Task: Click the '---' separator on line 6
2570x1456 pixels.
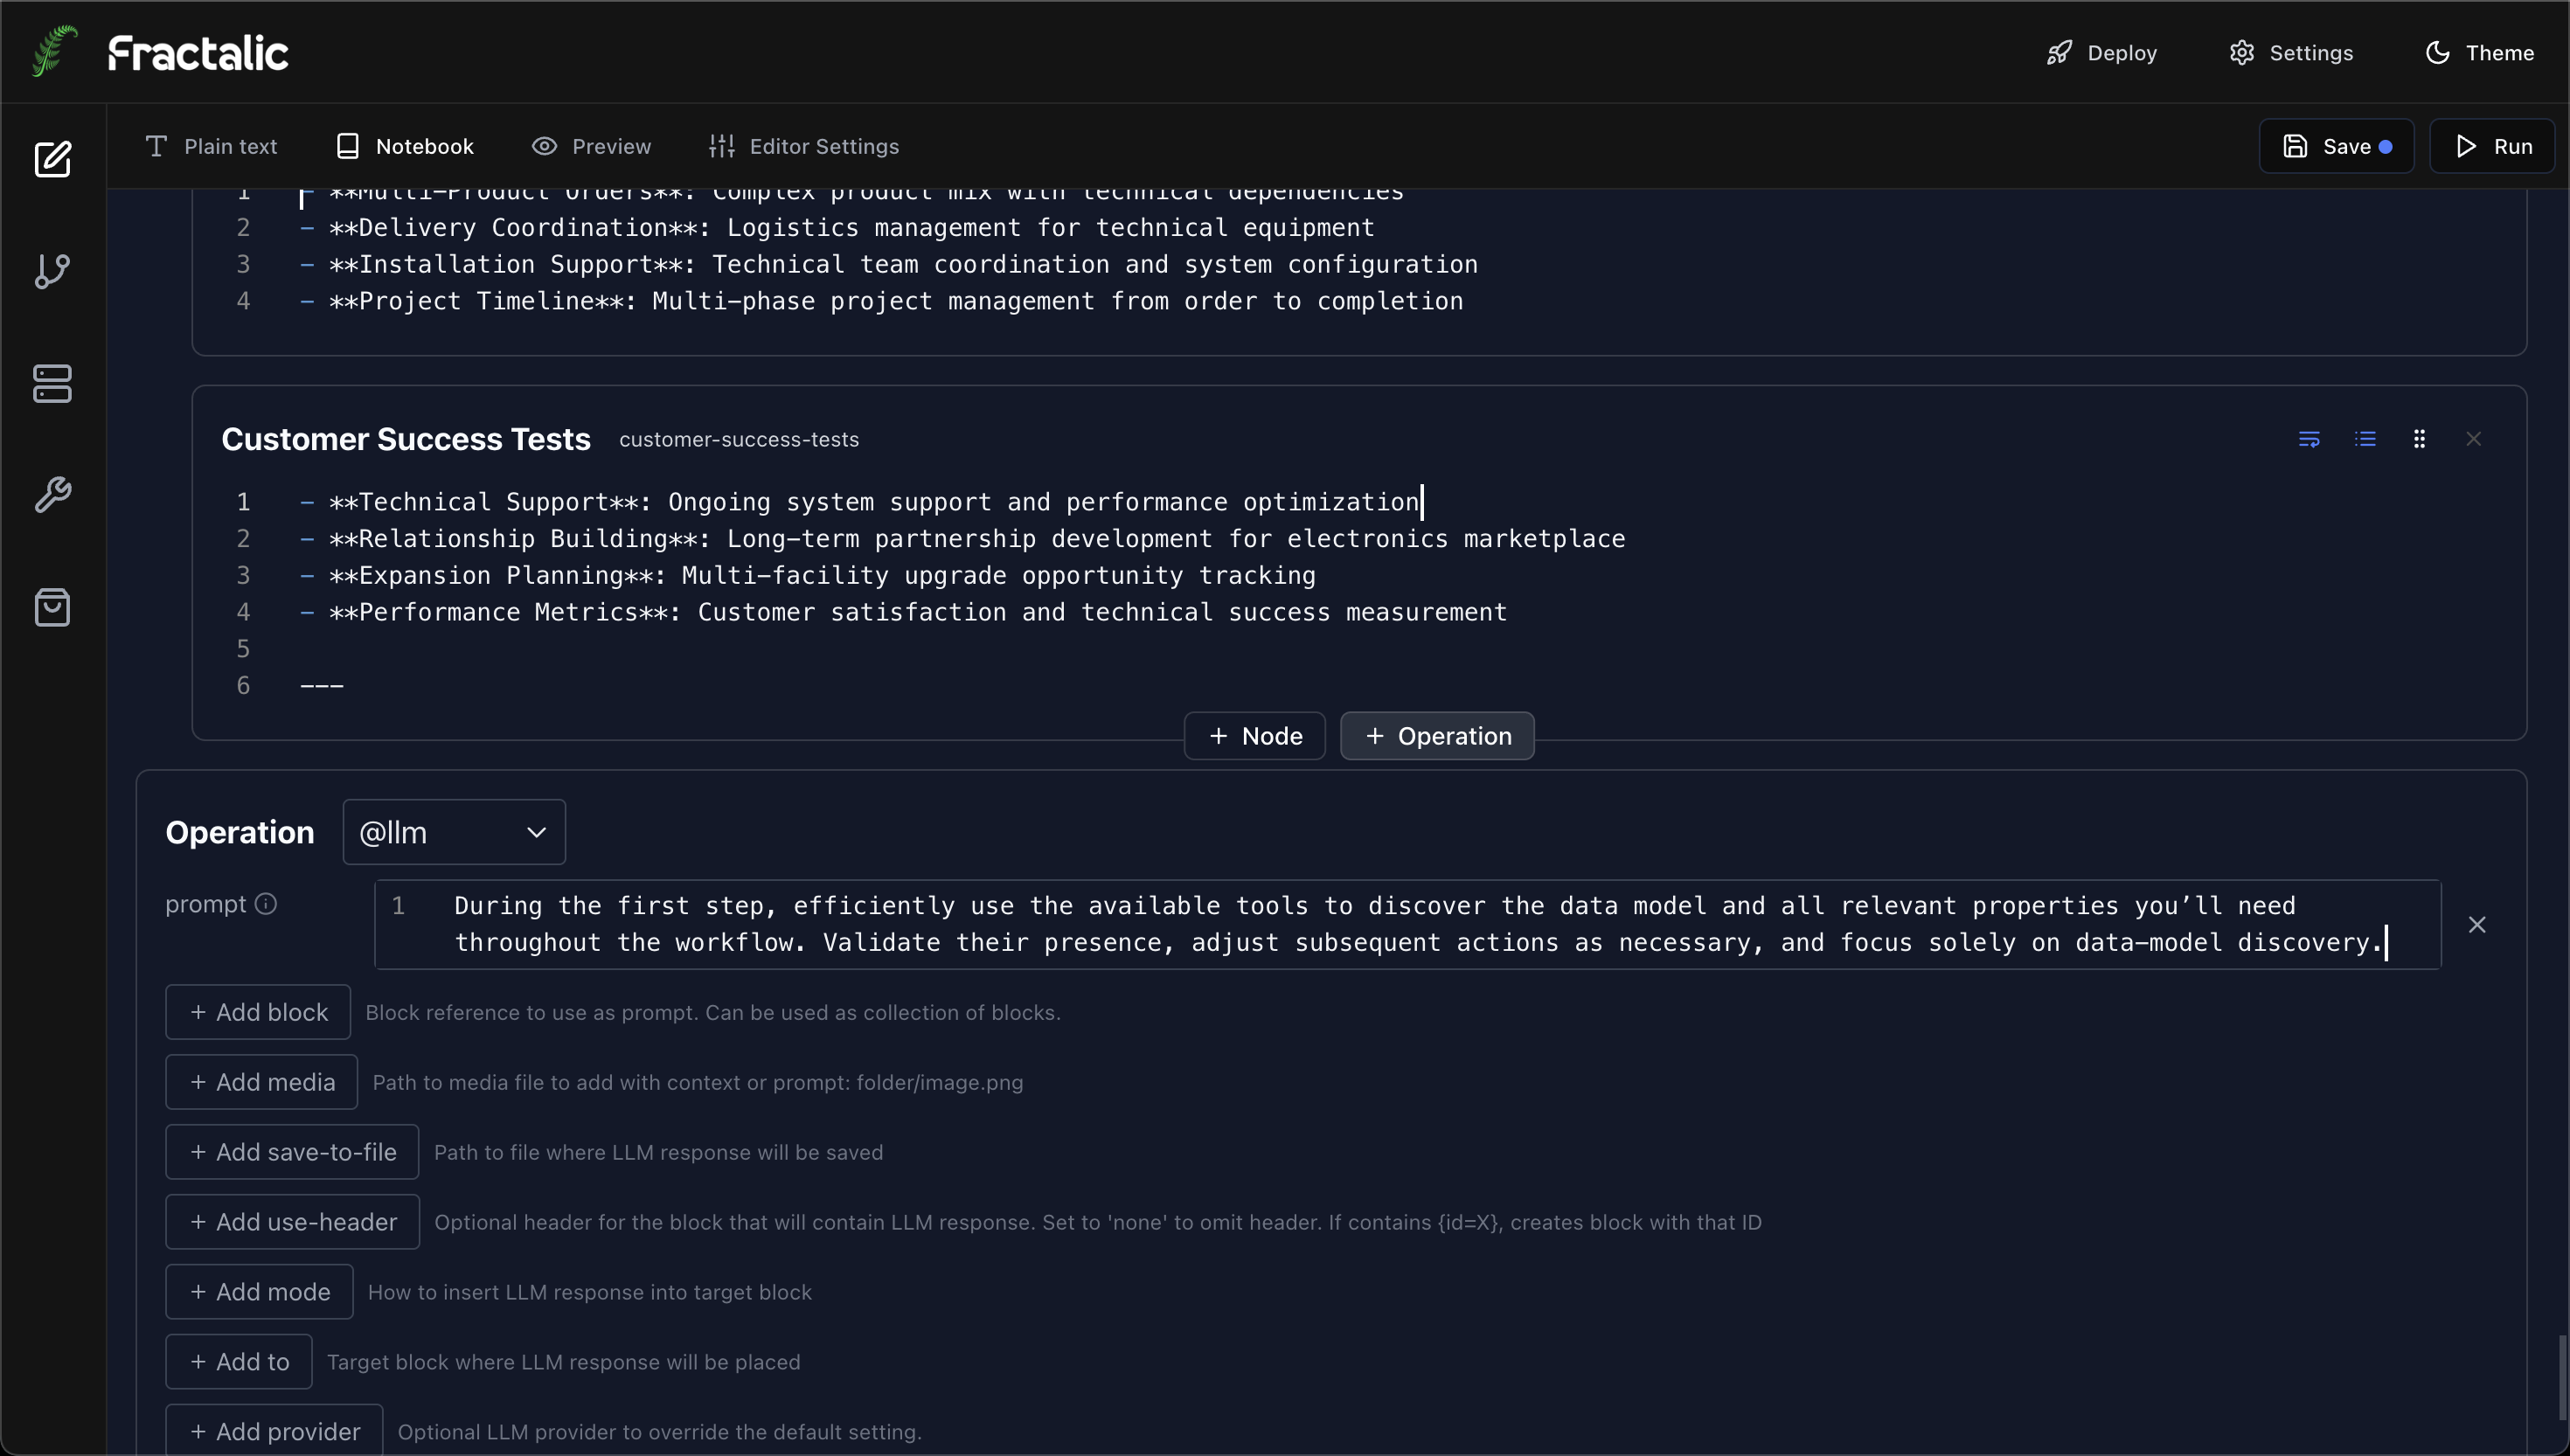Action: 322,686
